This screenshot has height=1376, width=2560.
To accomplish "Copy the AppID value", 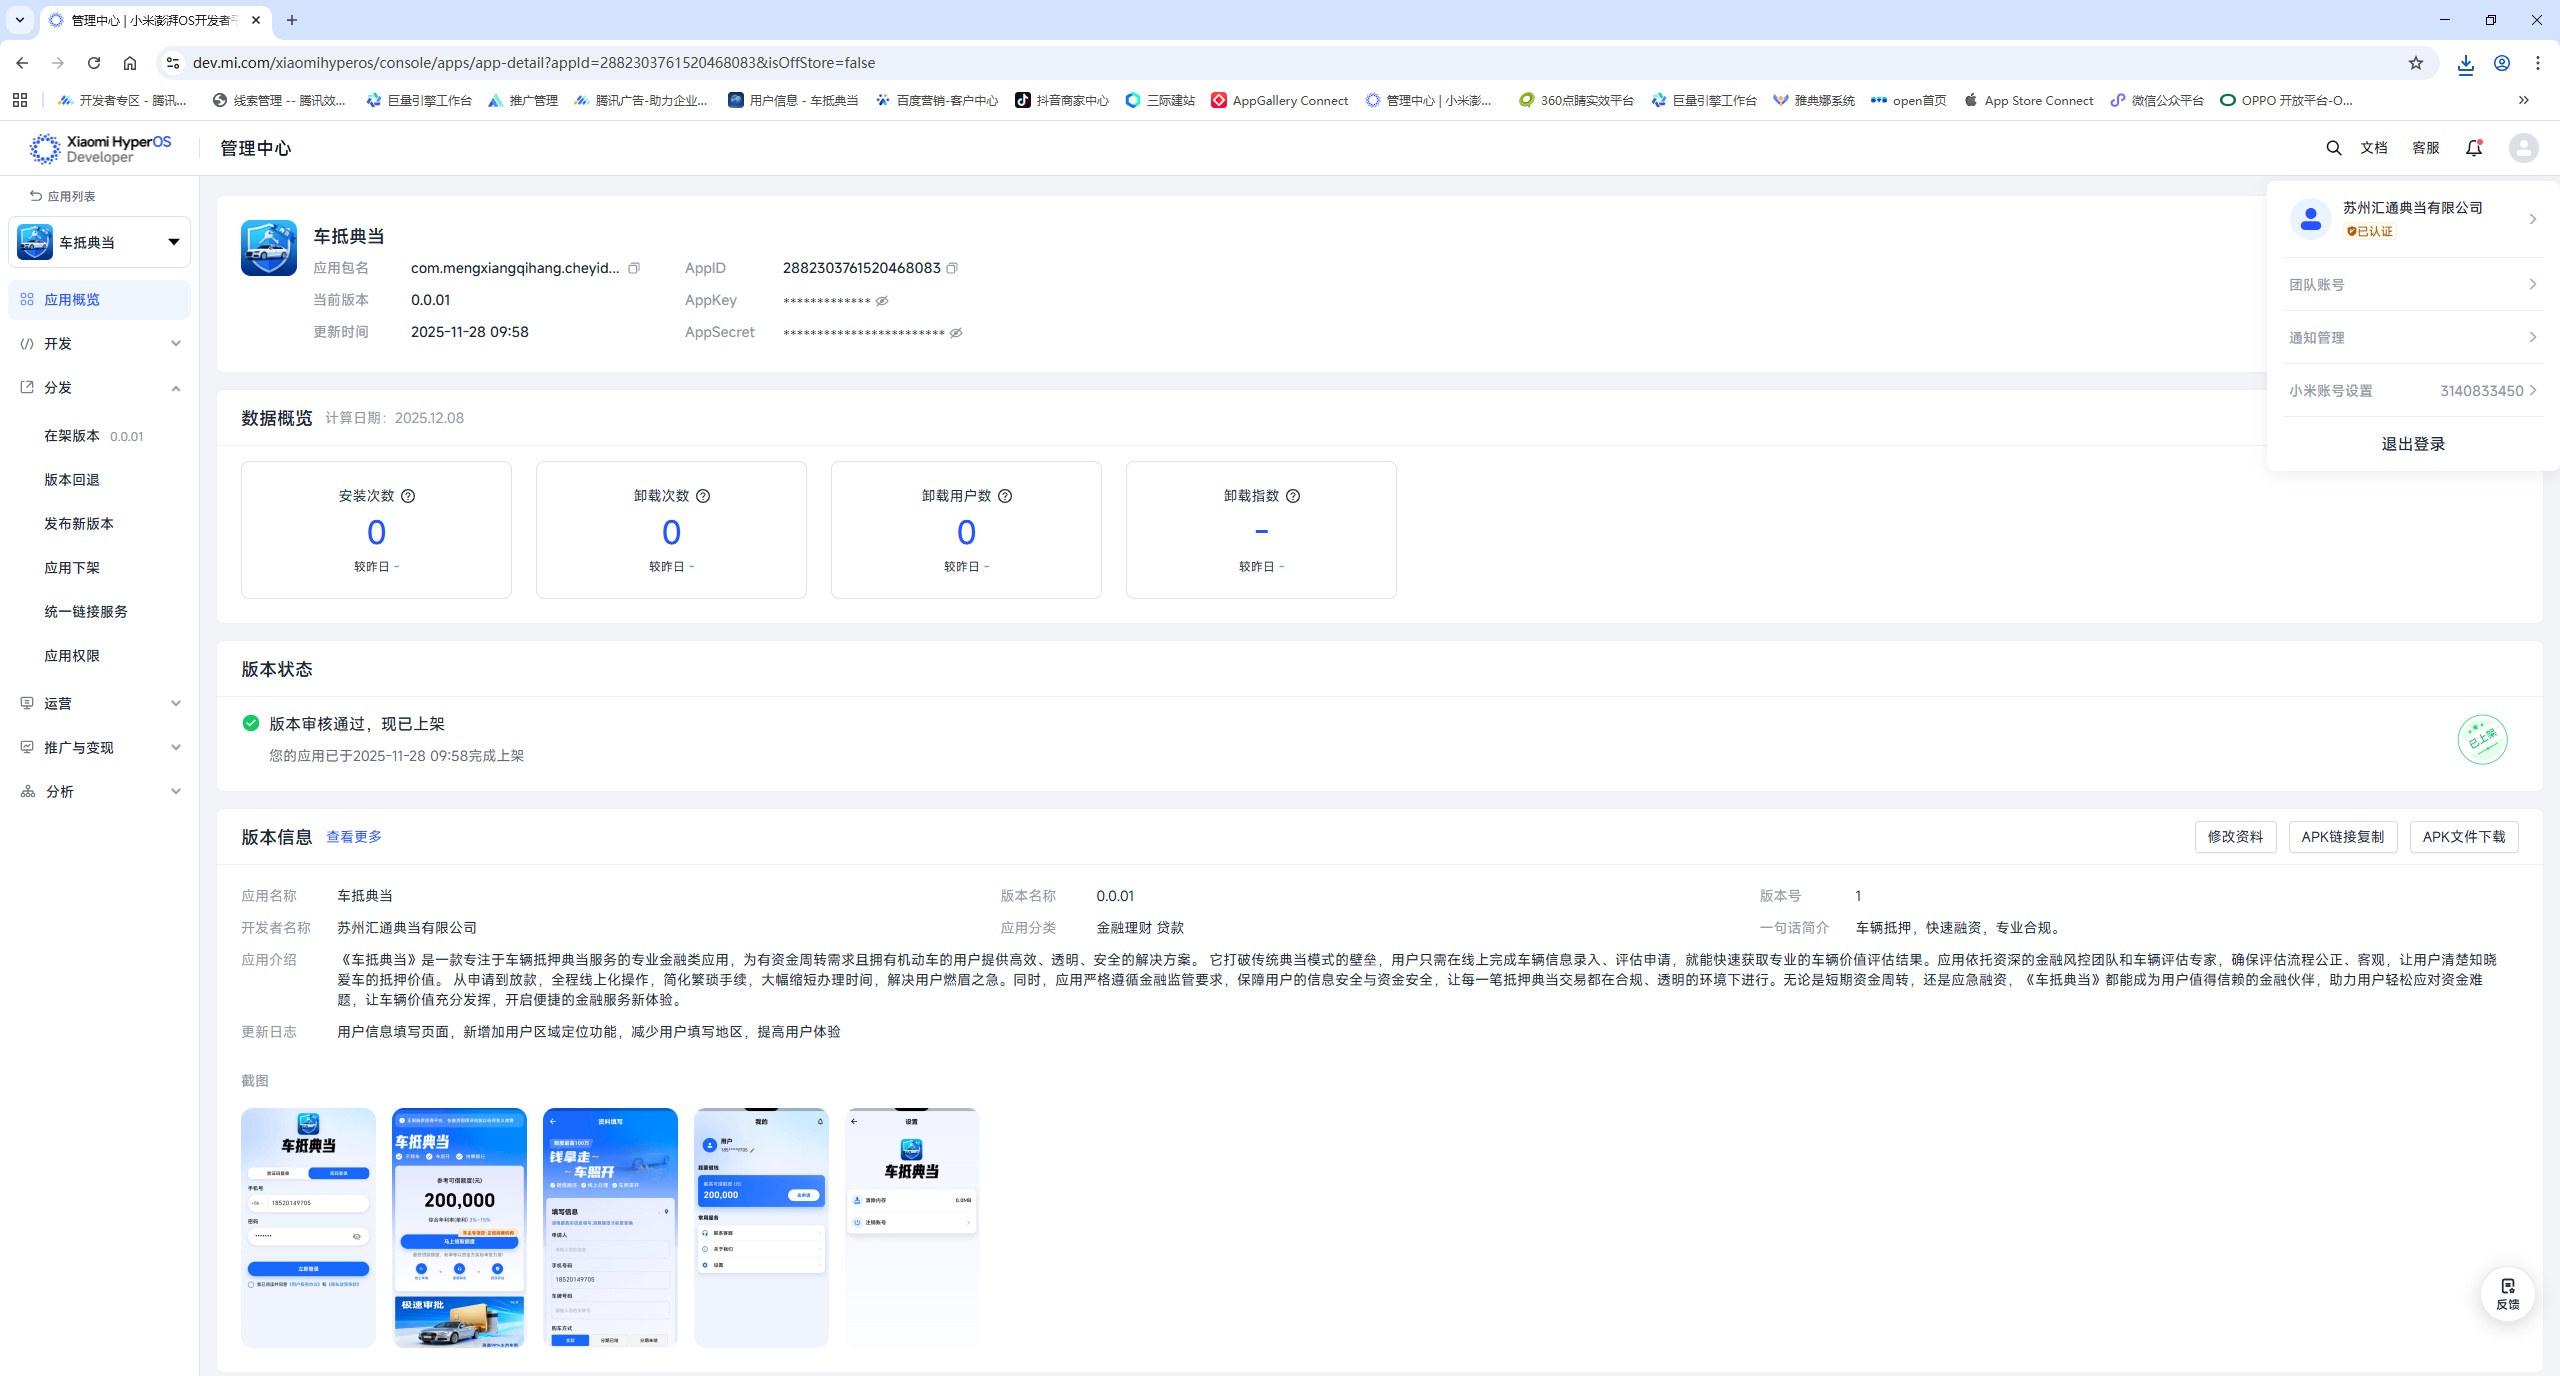I will point(952,268).
